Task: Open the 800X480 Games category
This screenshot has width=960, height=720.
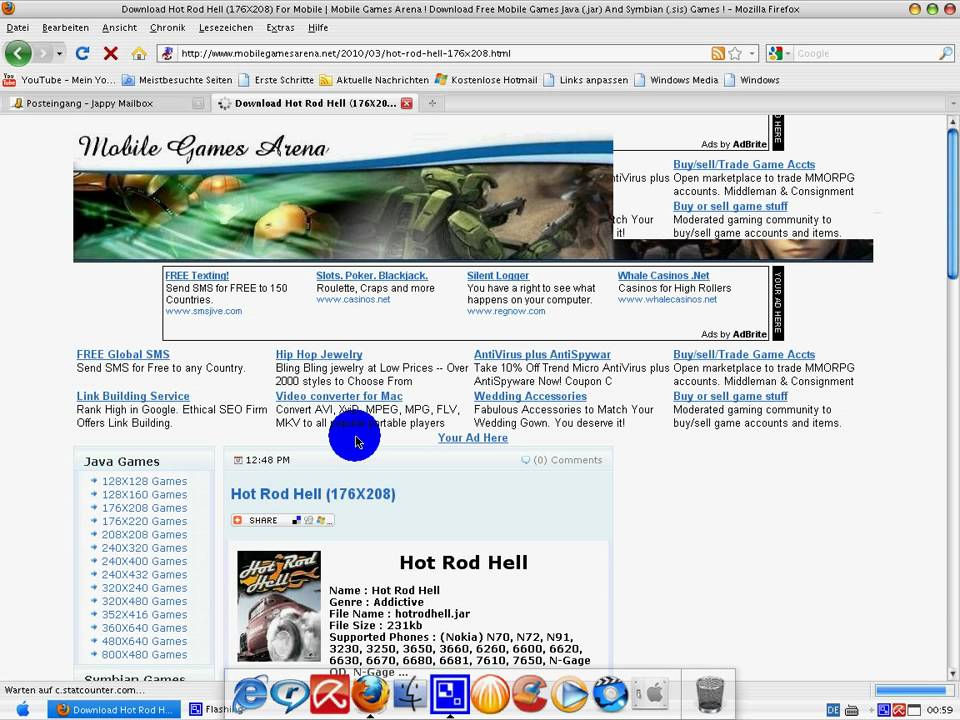Action: [144, 654]
